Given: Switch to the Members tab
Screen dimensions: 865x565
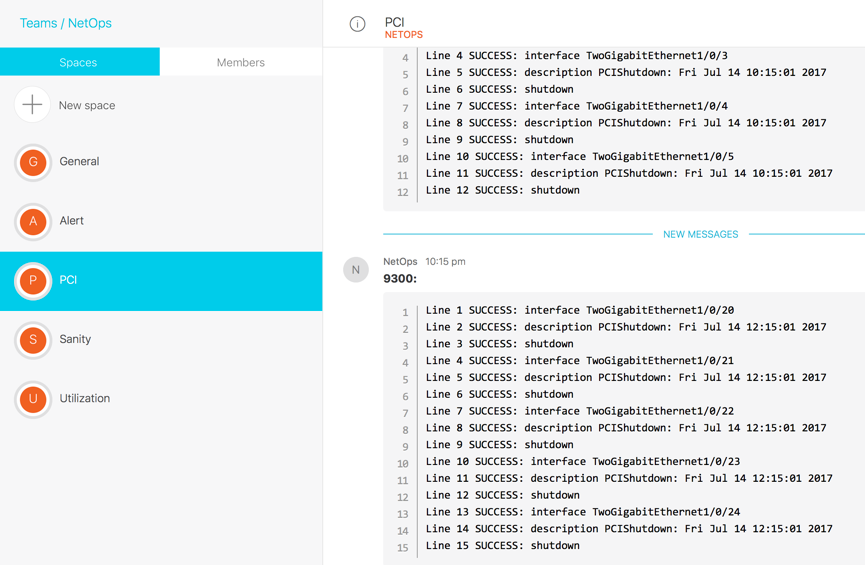Looking at the screenshot, I should click(x=241, y=62).
